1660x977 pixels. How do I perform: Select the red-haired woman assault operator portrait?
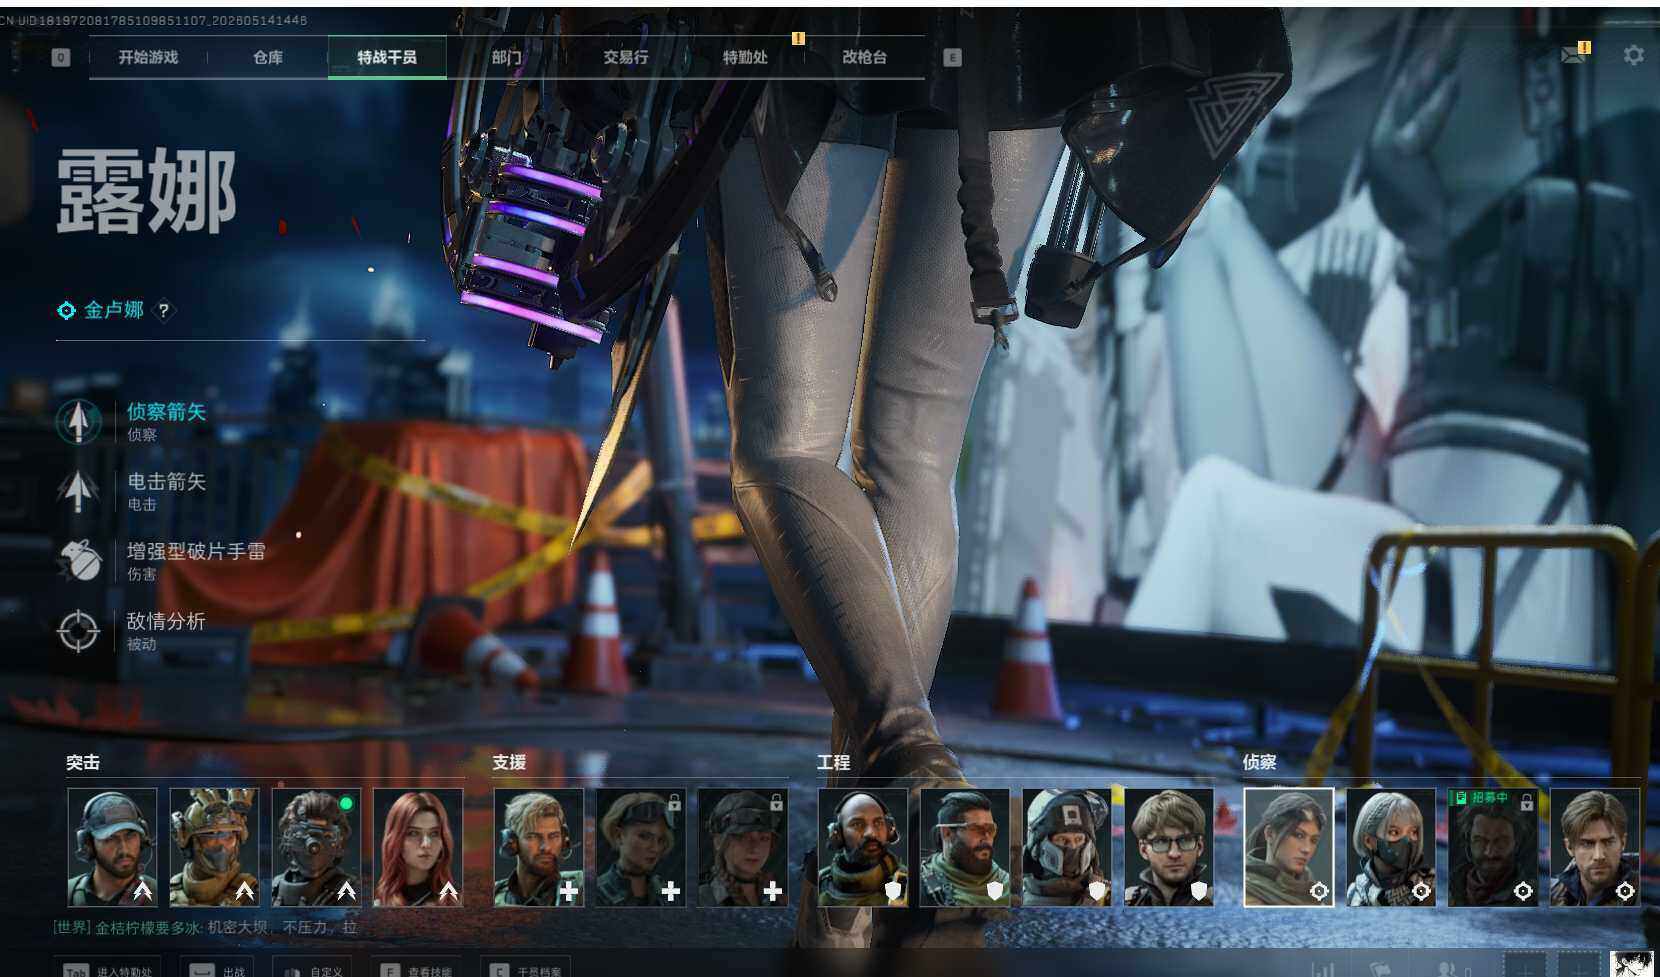[418, 847]
